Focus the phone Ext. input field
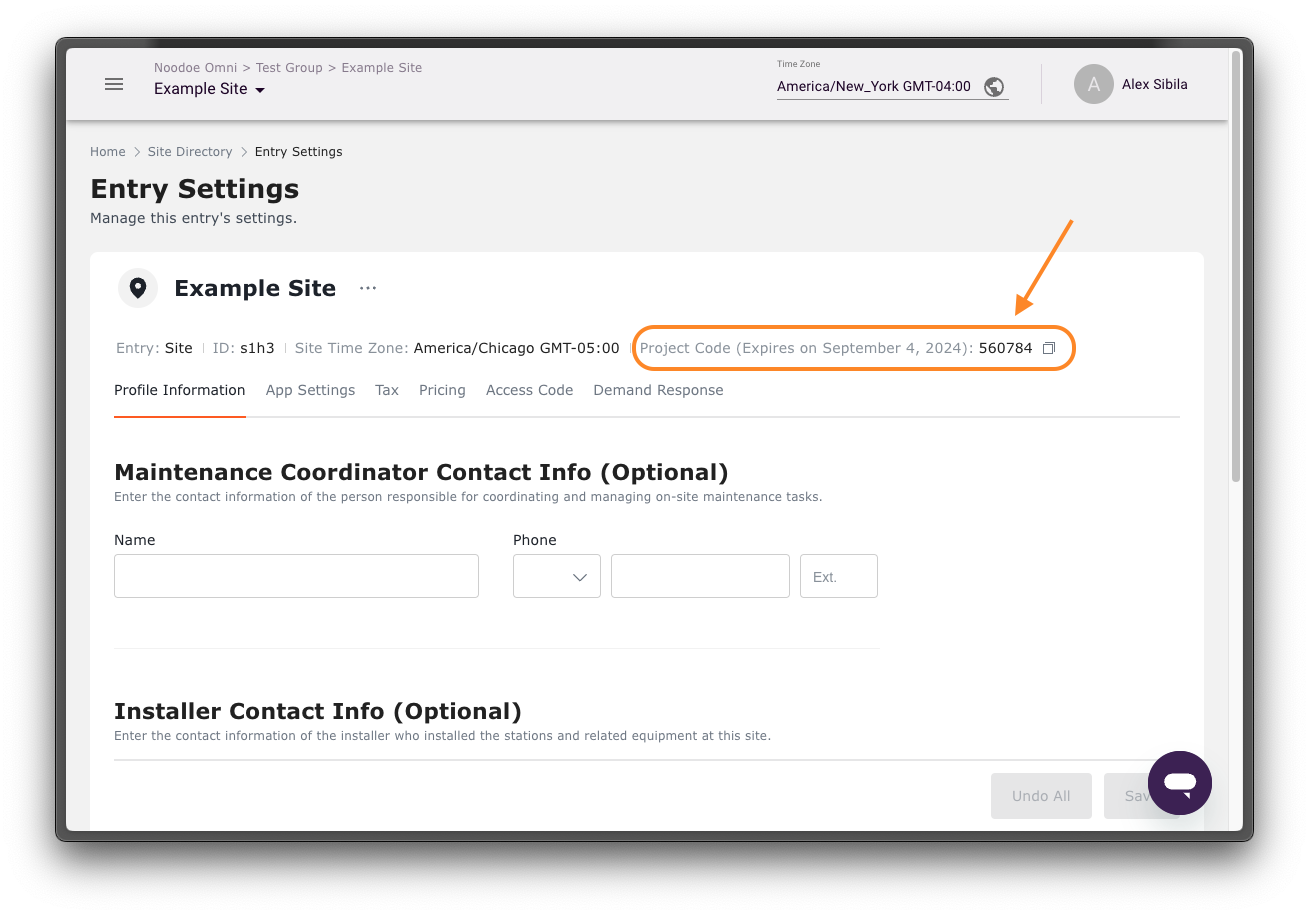1309x915 pixels. pos(838,577)
